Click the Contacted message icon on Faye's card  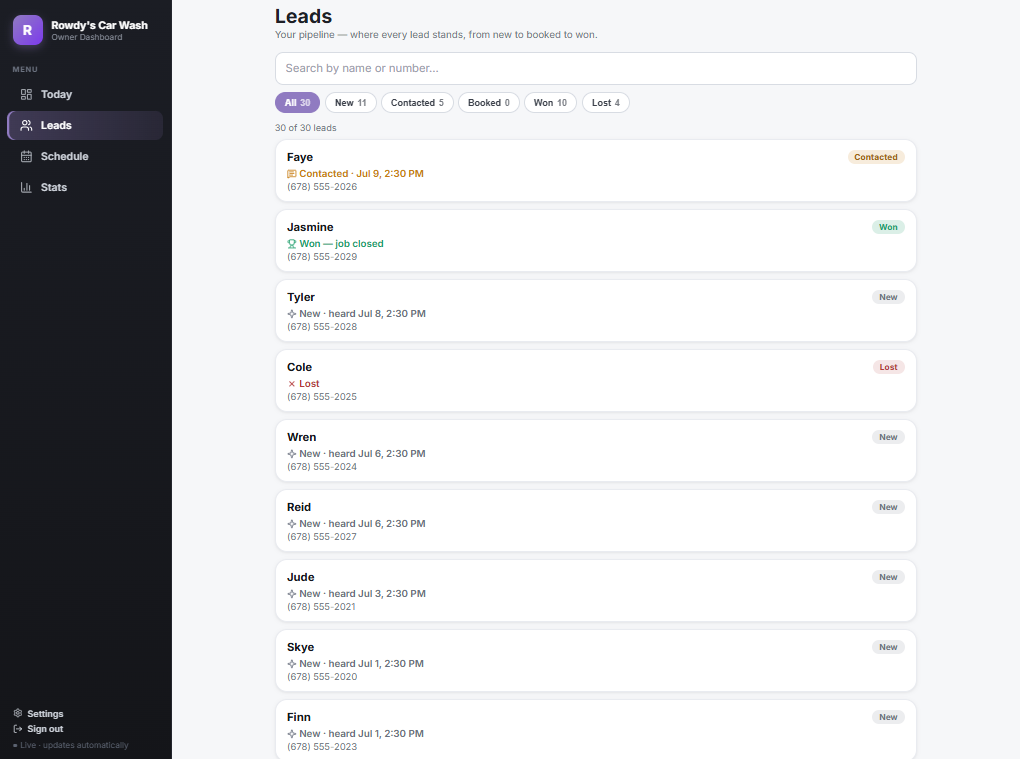point(291,174)
